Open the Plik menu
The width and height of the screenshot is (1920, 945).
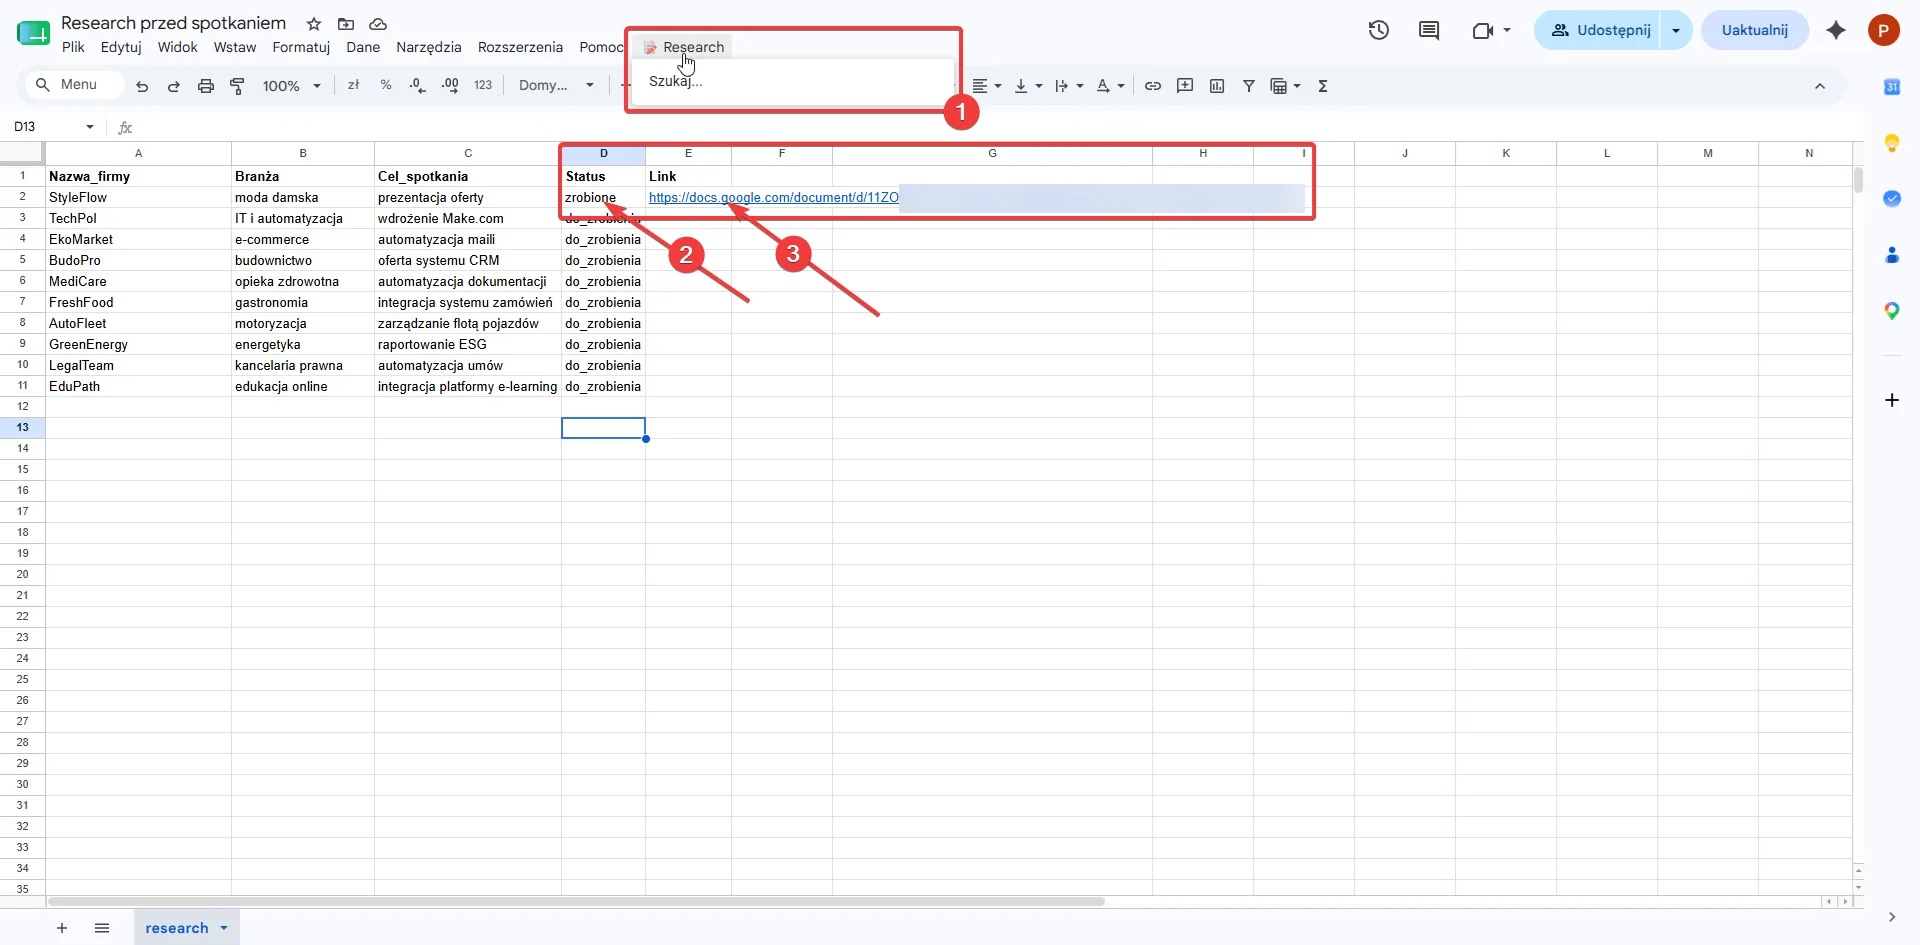click(73, 47)
